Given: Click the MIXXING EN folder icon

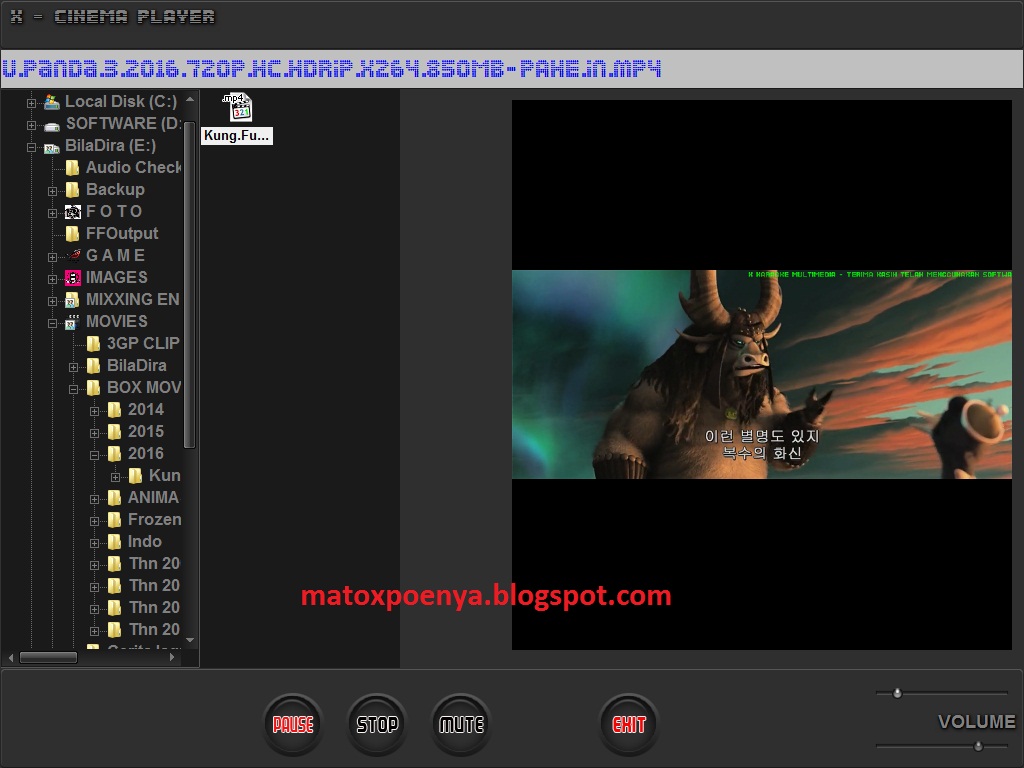Looking at the screenshot, I should tap(72, 300).
